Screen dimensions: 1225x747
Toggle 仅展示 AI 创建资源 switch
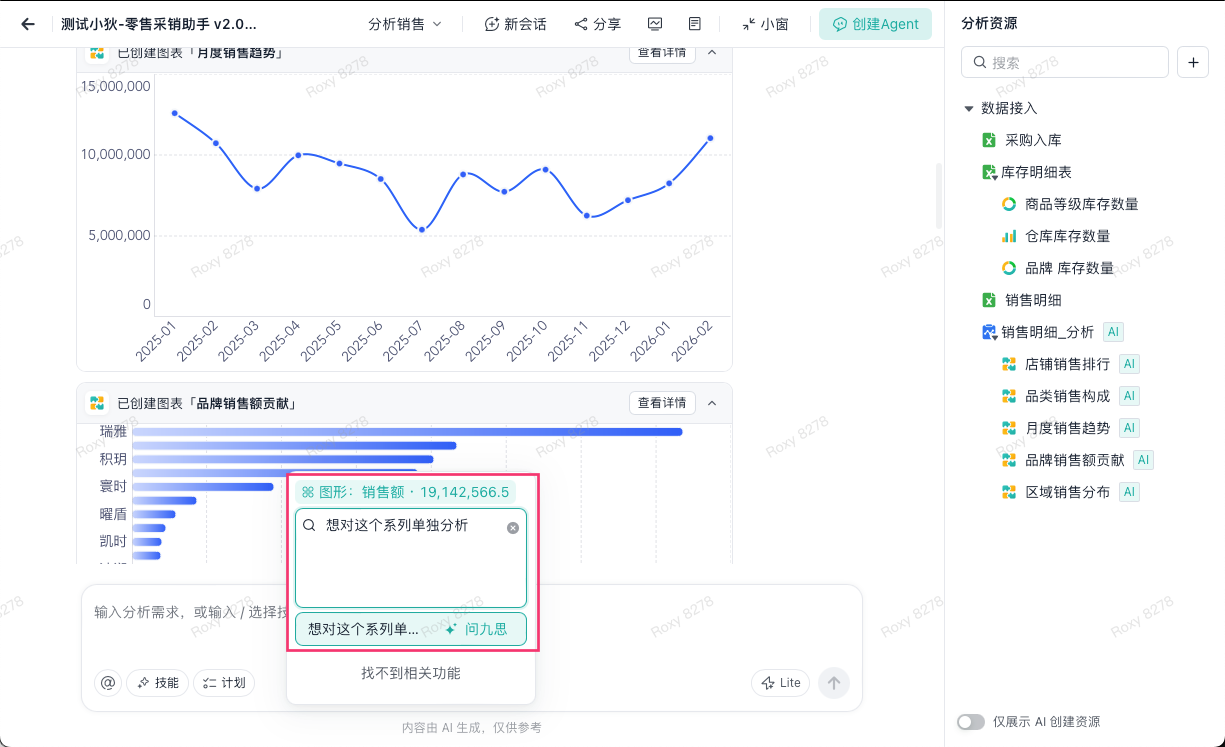970,722
